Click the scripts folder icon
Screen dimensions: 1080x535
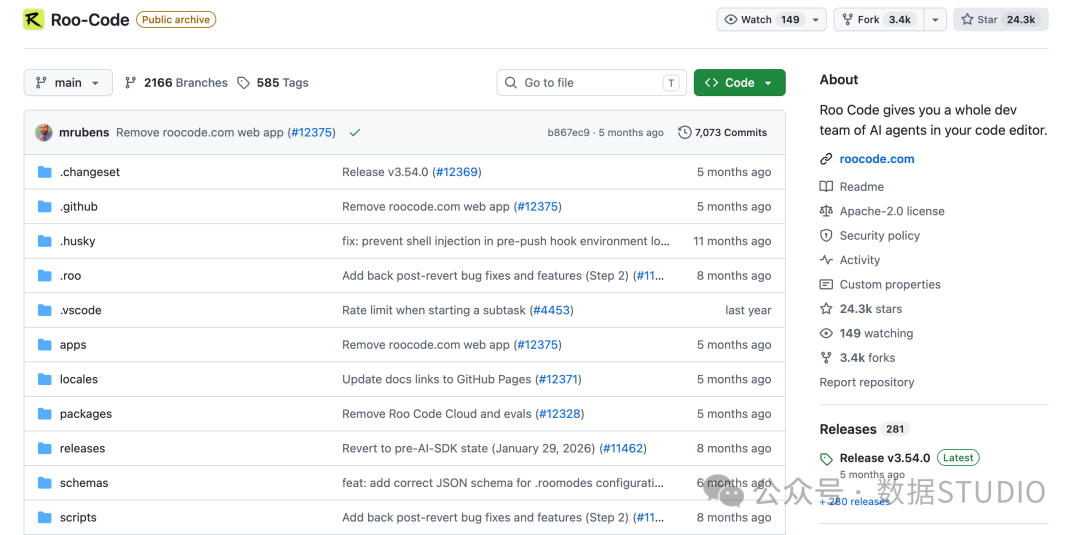[x=45, y=517]
